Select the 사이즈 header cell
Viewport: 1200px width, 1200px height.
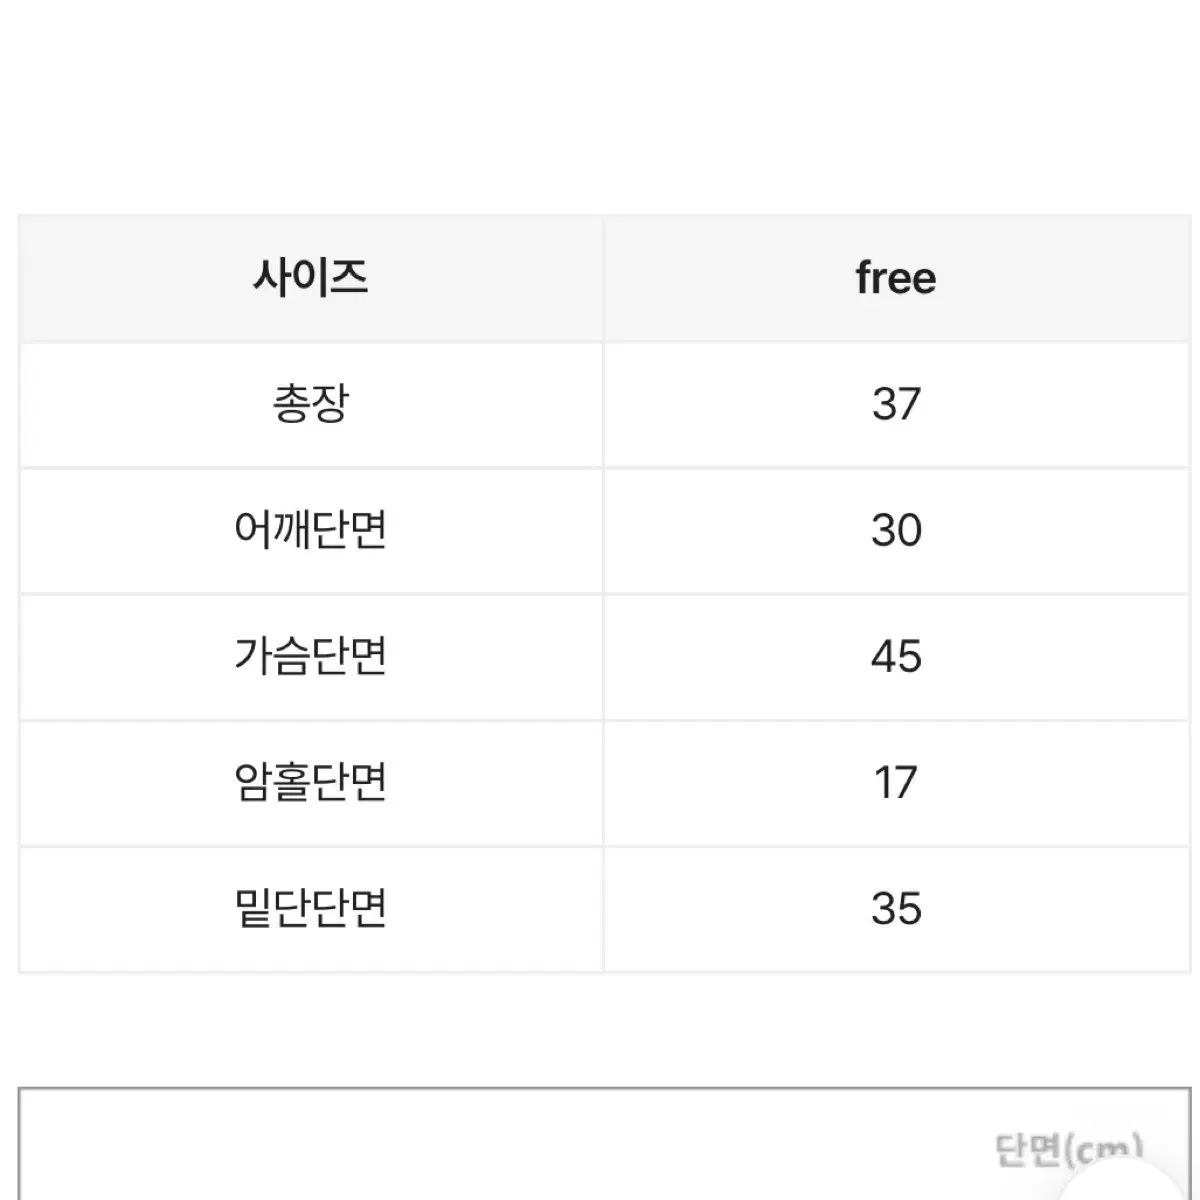(x=311, y=278)
